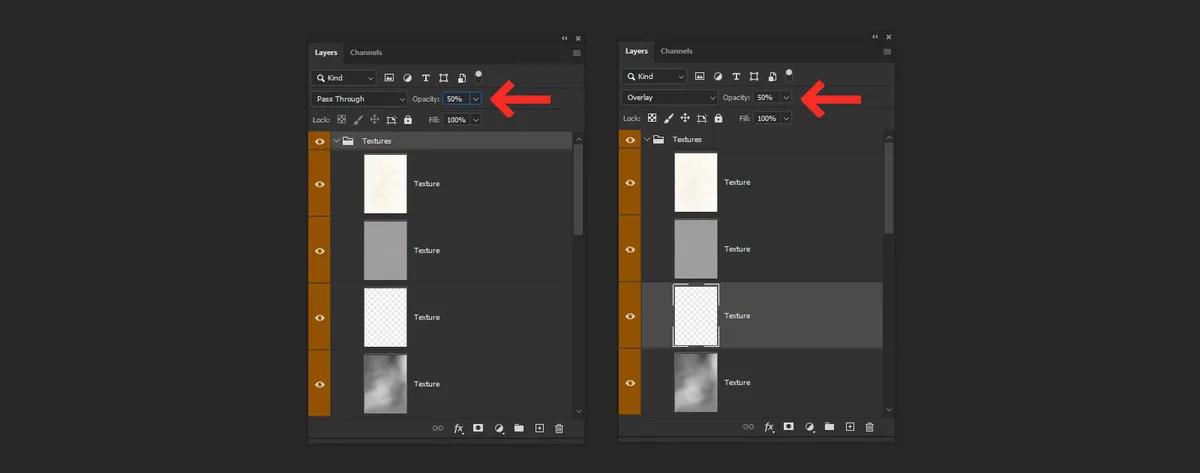Collapse the Textures group in right panel

pyautogui.click(x=647, y=140)
